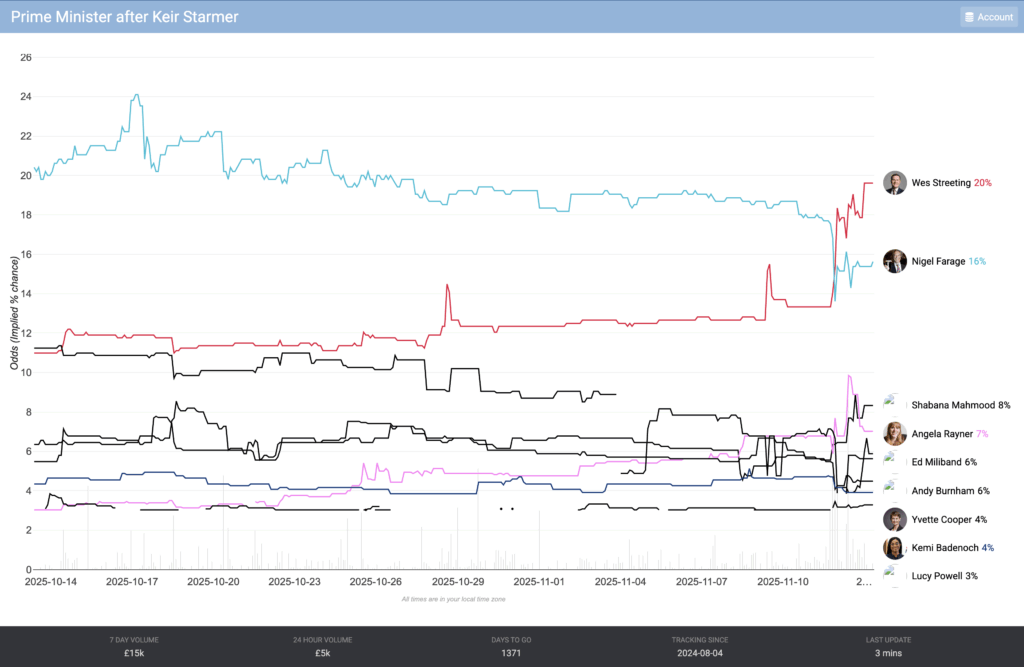Select the 7 Day Volume stat
This screenshot has height=667, width=1024.
(x=134, y=646)
